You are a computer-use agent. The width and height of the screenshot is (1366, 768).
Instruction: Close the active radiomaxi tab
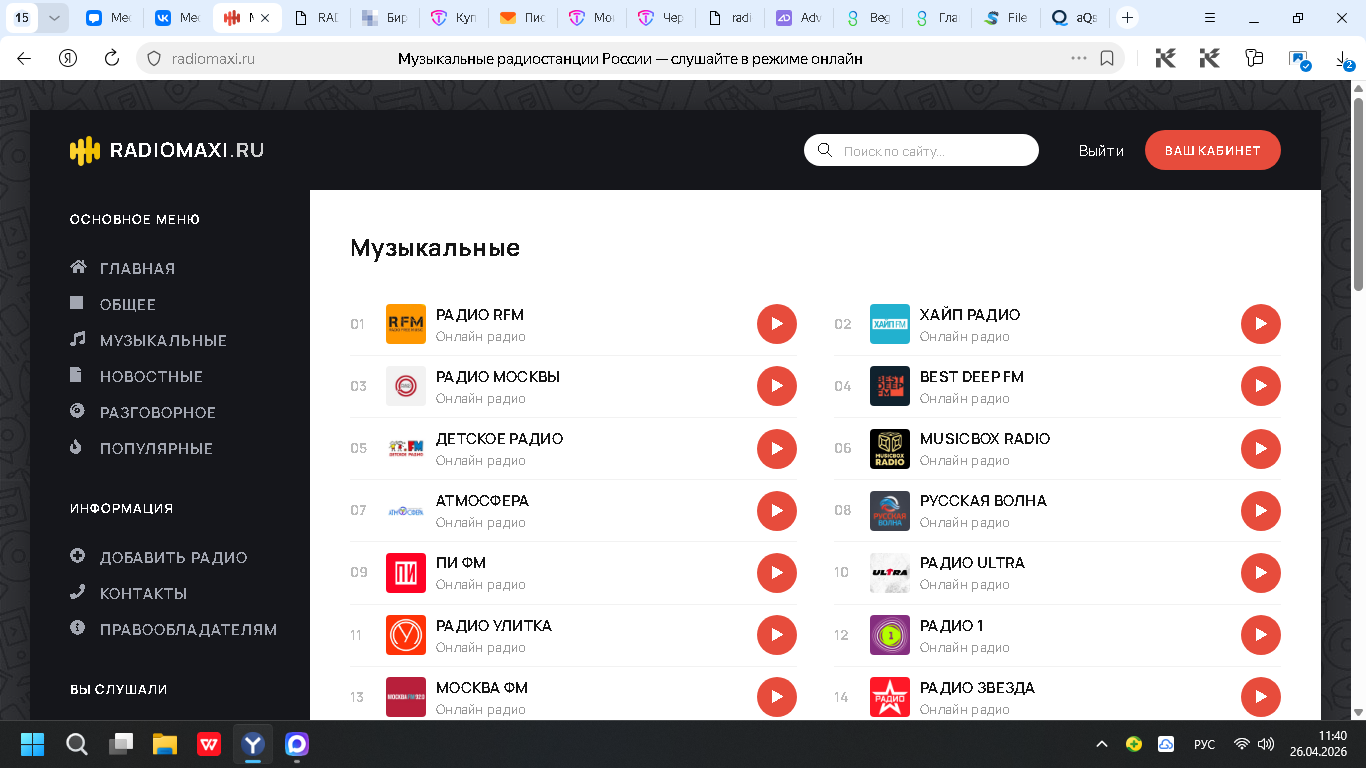[265, 18]
